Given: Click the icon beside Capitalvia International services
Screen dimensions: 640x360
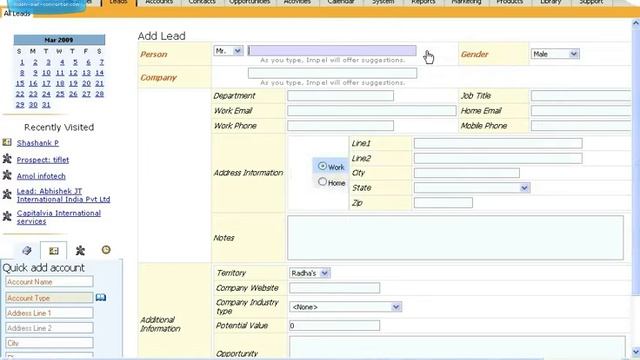Looking at the screenshot, I should [7, 216].
